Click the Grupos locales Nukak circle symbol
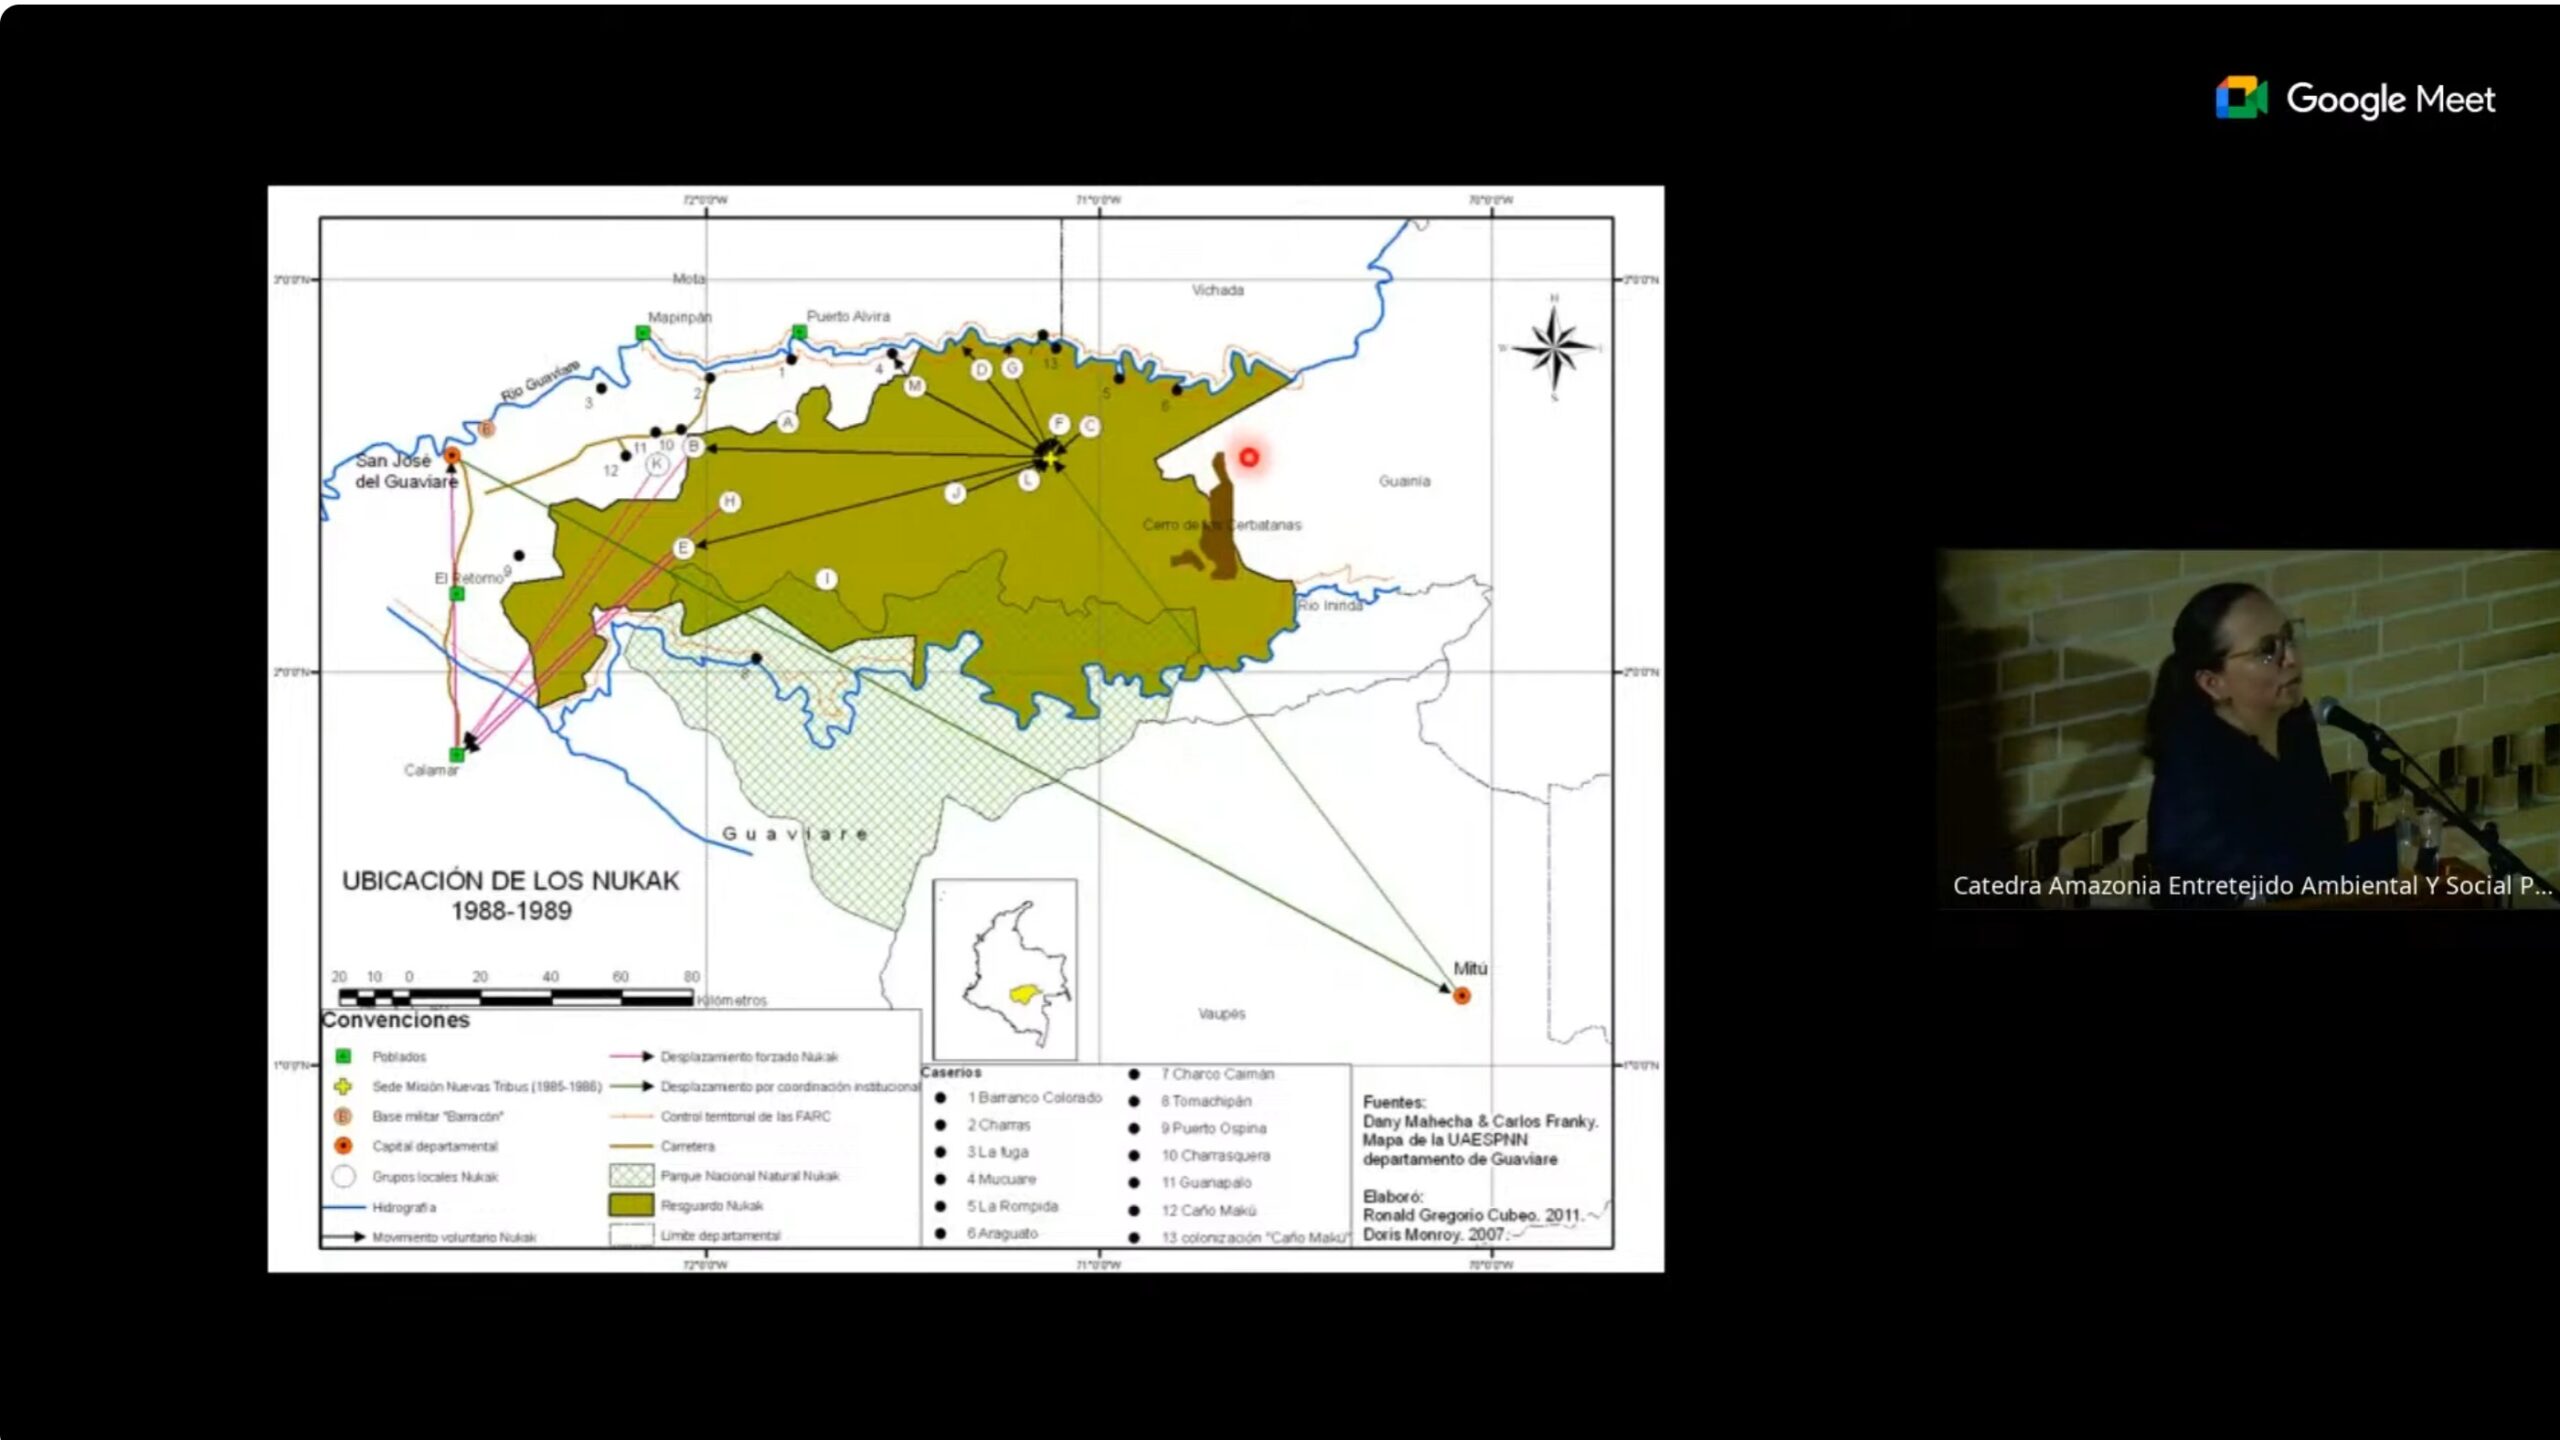The width and height of the screenshot is (2560, 1440). click(343, 1176)
